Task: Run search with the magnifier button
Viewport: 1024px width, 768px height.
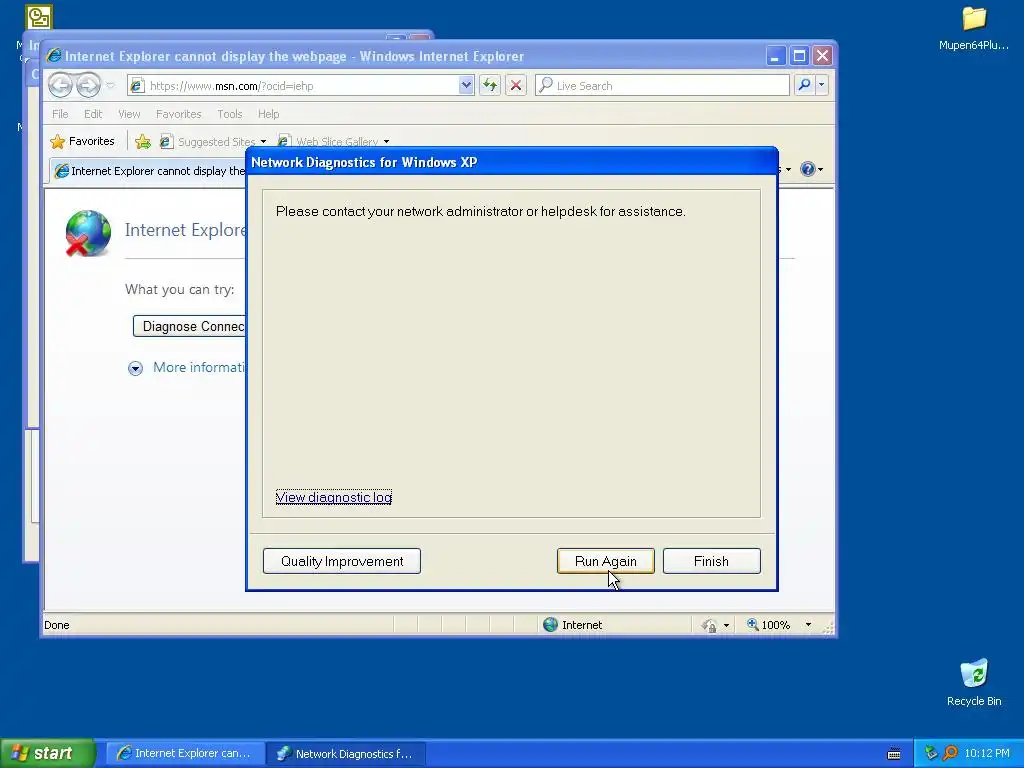Action: tap(805, 85)
